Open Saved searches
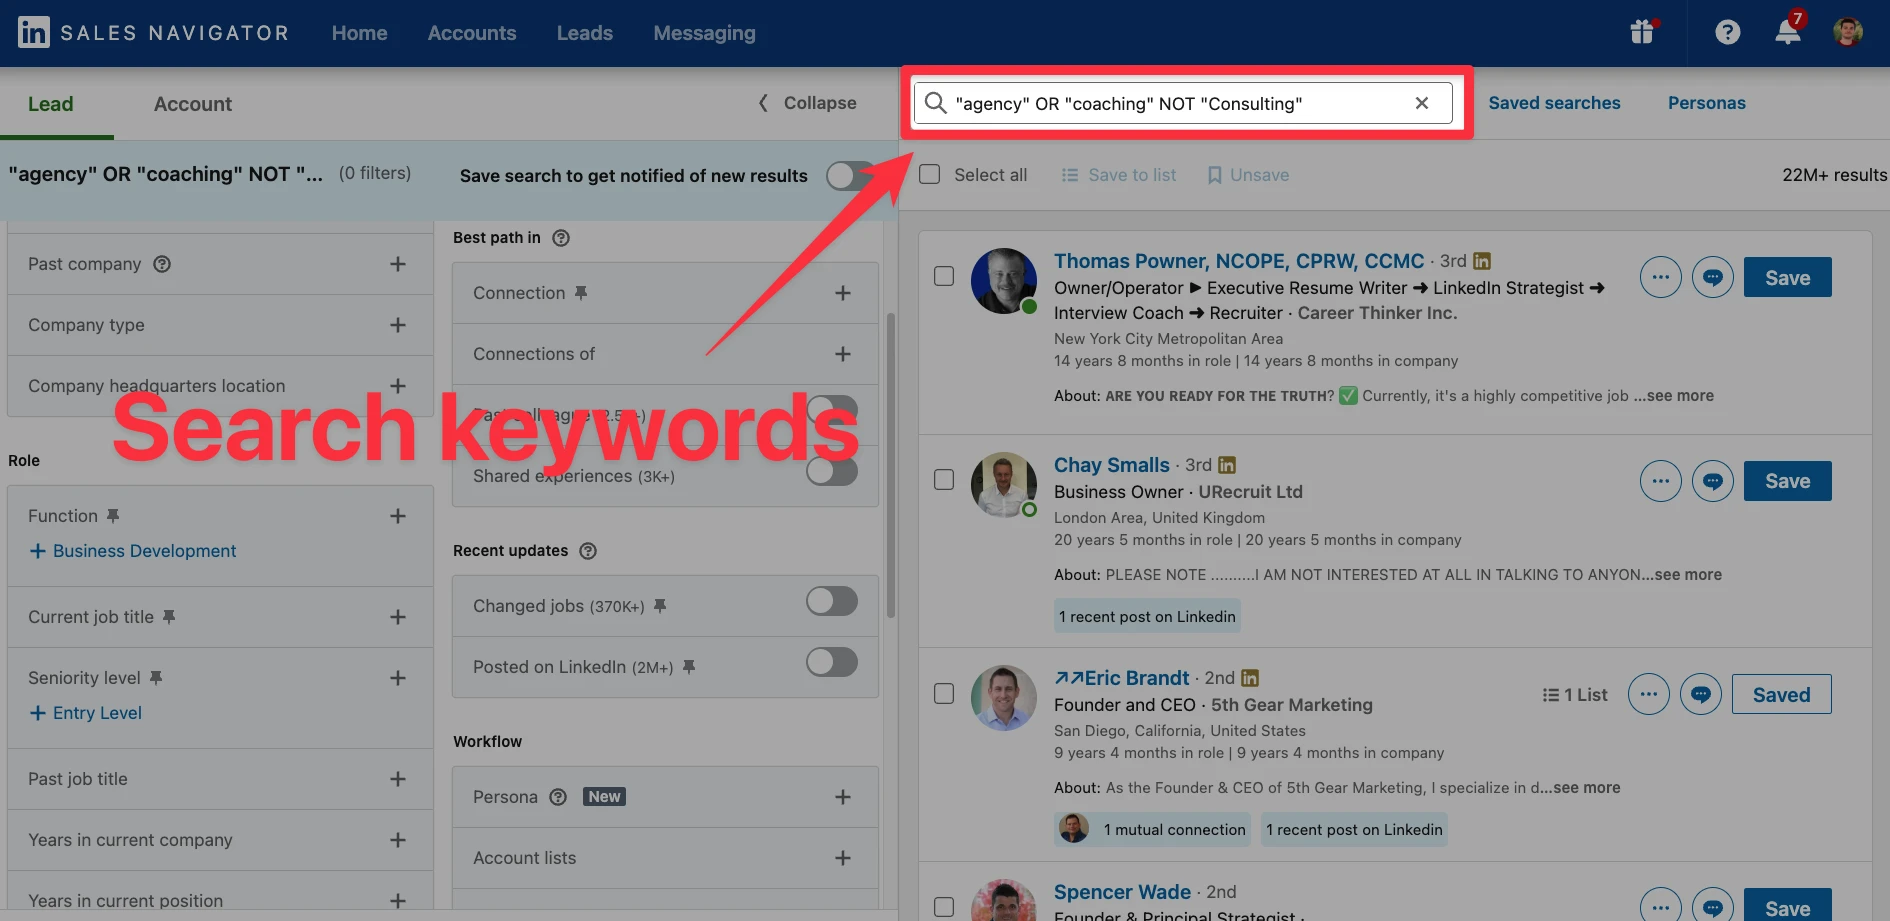Viewport: 1890px width, 921px height. pyautogui.click(x=1554, y=103)
